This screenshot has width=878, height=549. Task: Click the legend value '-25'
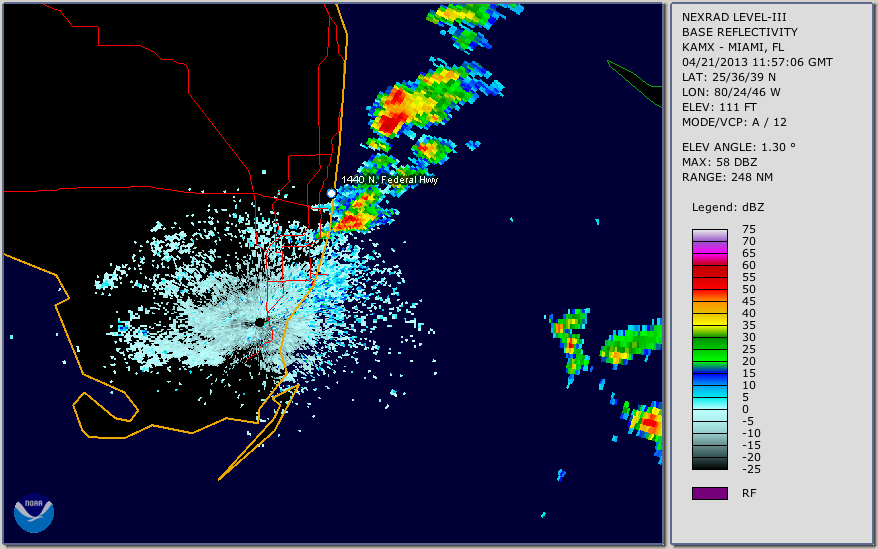(x=751, y=469)
